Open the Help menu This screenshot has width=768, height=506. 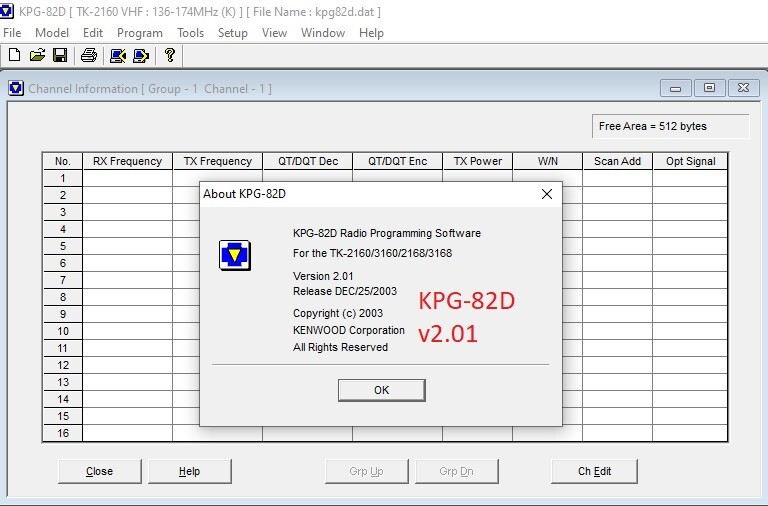click(371, 33)
